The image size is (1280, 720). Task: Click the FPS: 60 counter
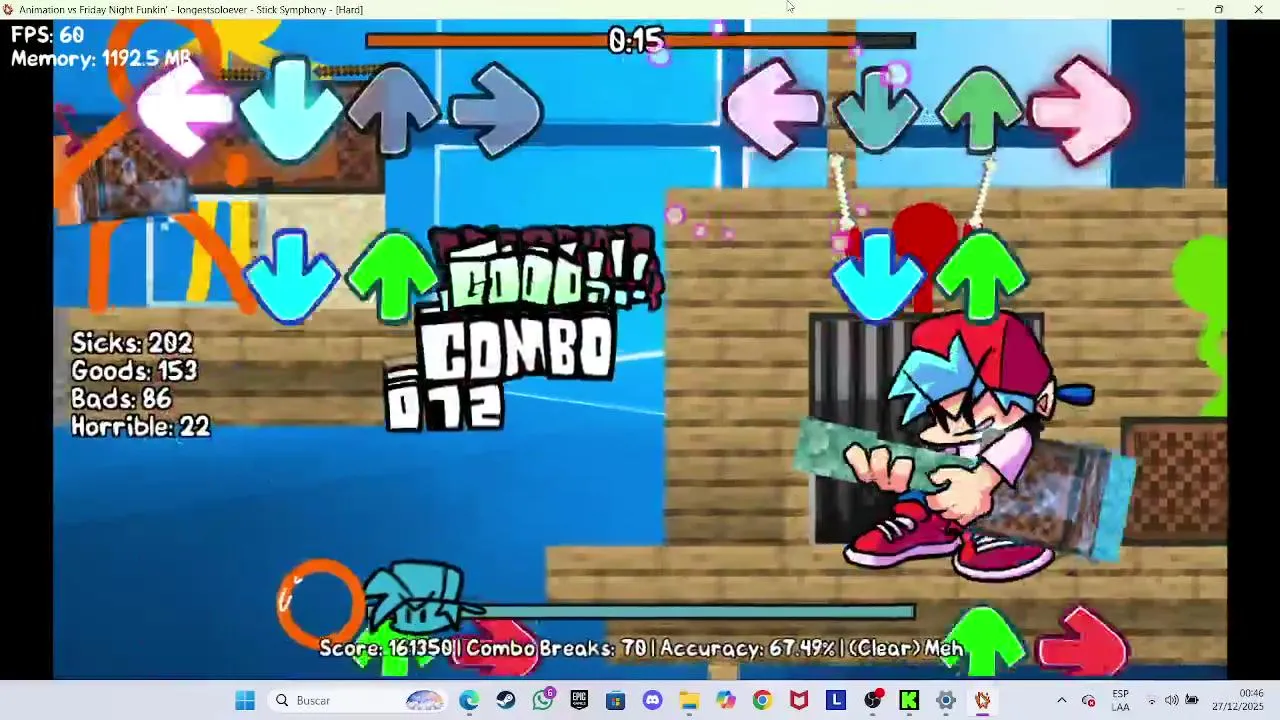(x=48, y=35)
